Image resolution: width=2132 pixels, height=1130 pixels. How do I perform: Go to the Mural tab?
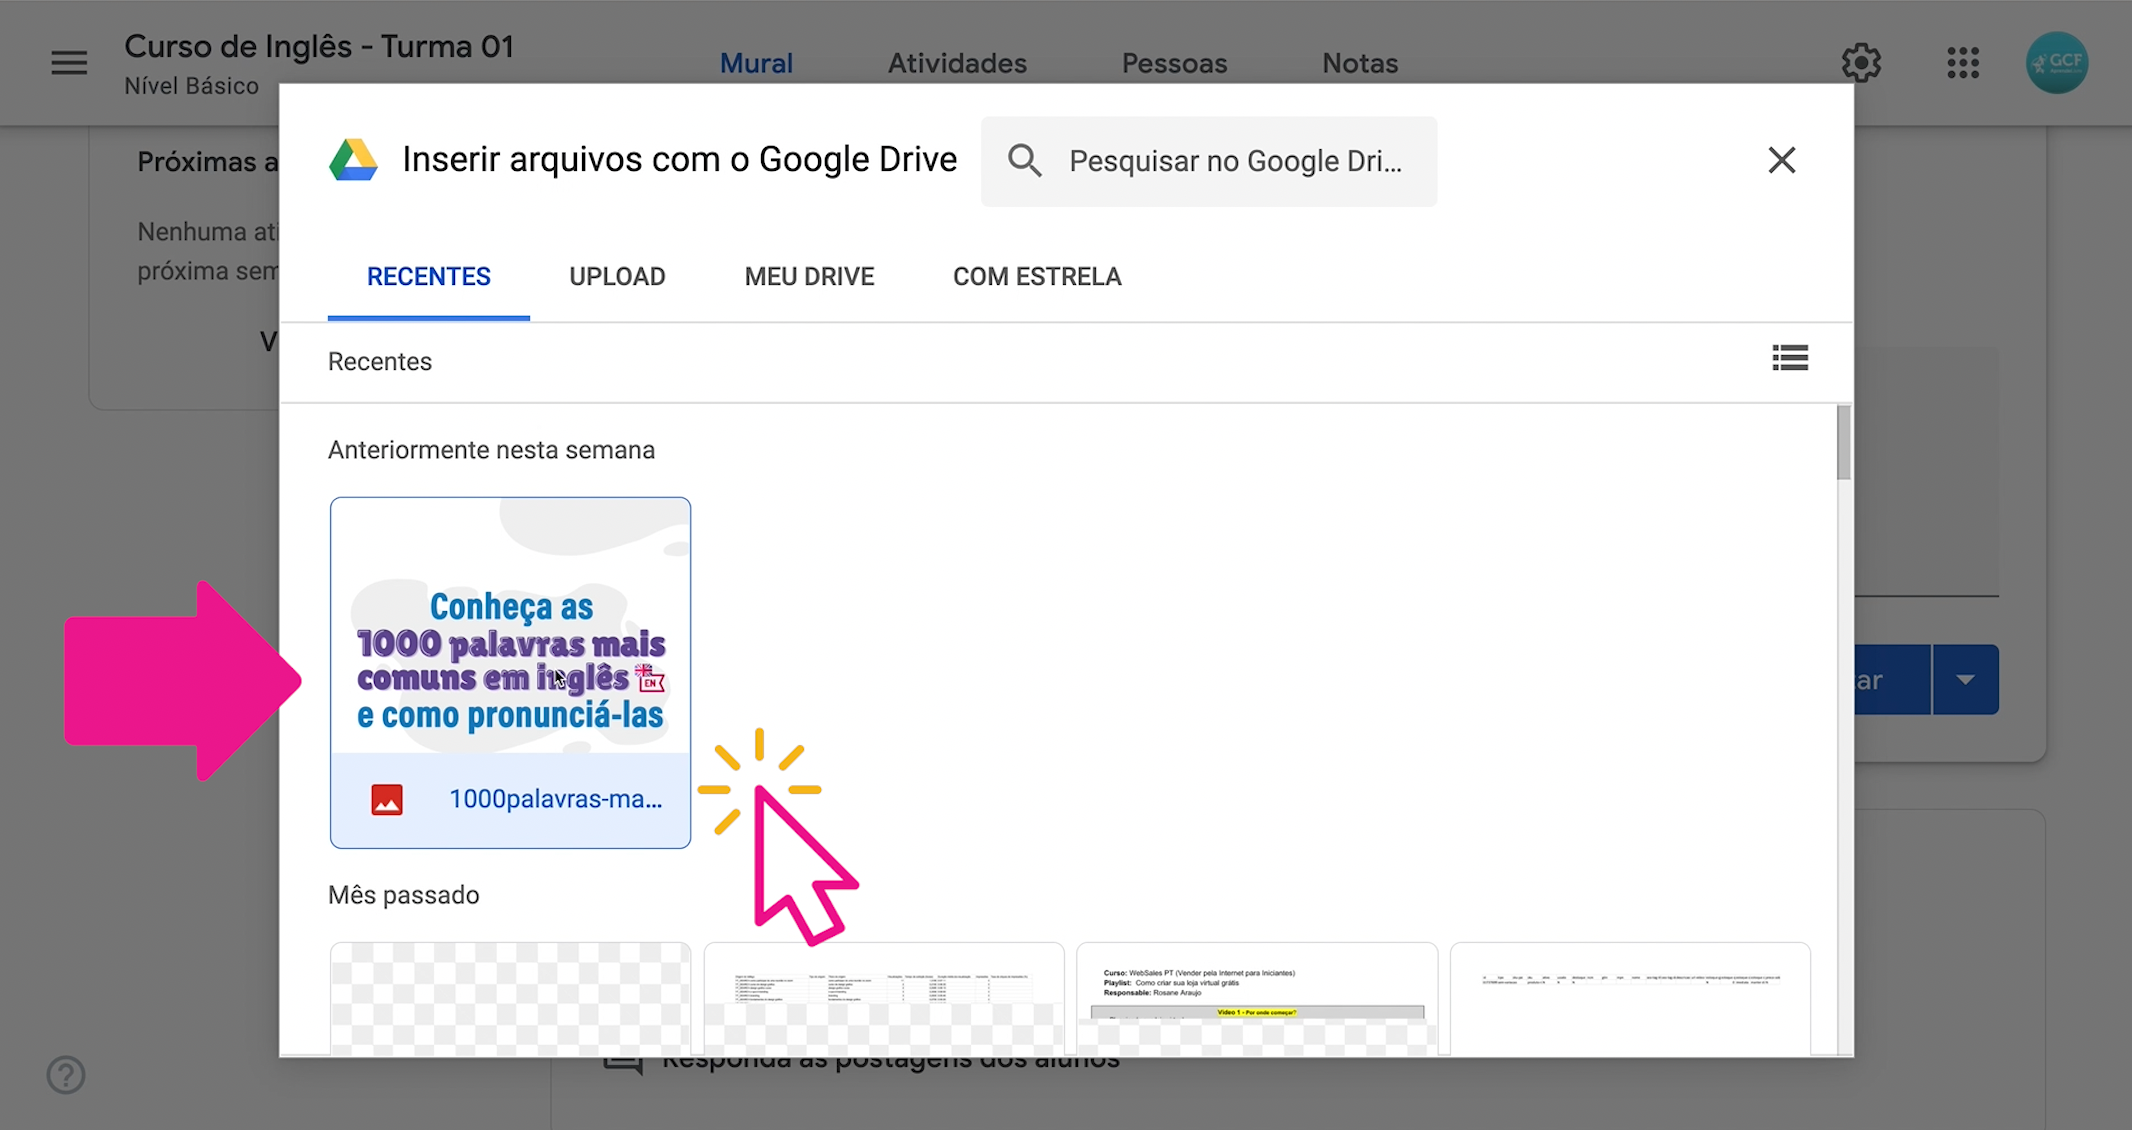(x=756, y=63)
